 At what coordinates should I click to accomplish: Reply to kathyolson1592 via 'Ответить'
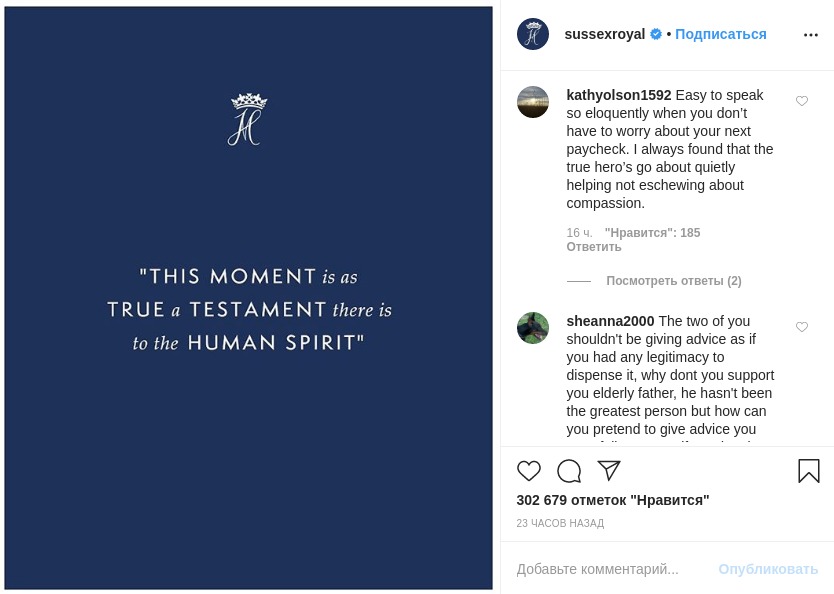(x=594, y=247)
